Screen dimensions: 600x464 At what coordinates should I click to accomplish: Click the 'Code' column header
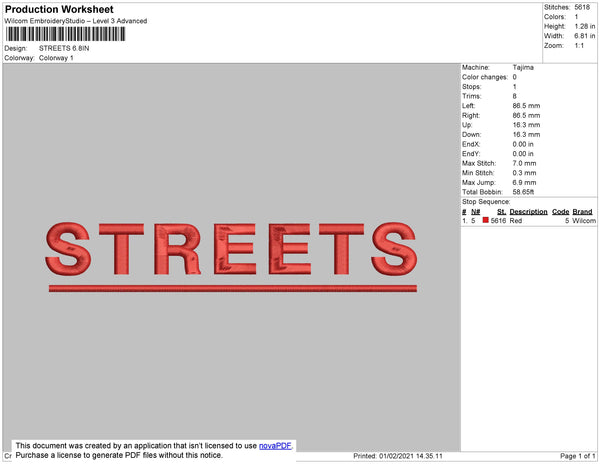(561, 212)
